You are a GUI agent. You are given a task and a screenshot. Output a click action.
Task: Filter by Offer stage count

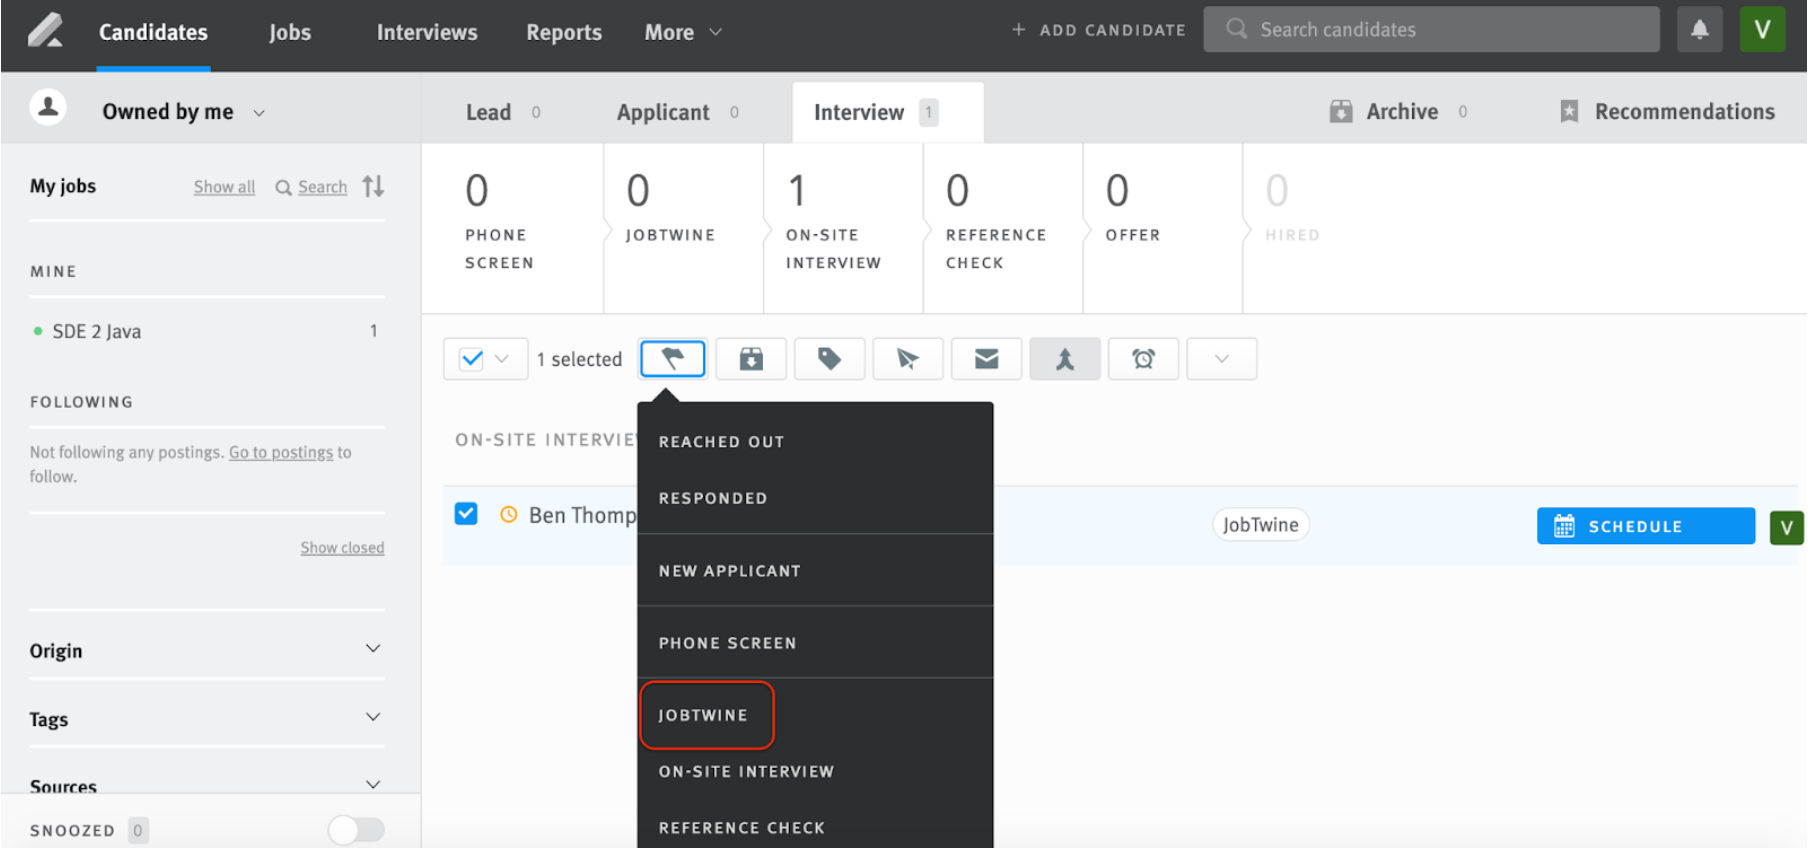(1162, 228)
